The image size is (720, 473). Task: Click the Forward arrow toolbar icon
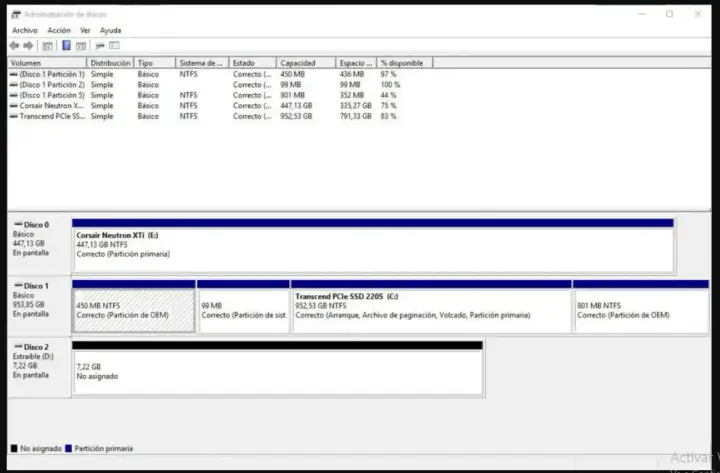(x=28, y=45)
